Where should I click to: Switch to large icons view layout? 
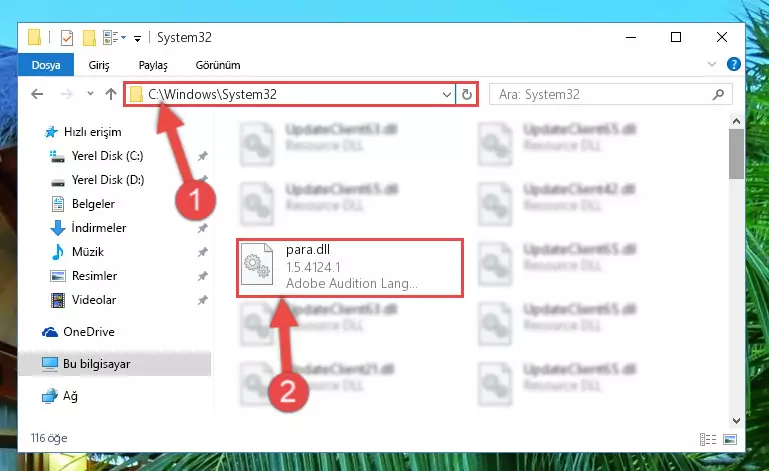(730, 439)
